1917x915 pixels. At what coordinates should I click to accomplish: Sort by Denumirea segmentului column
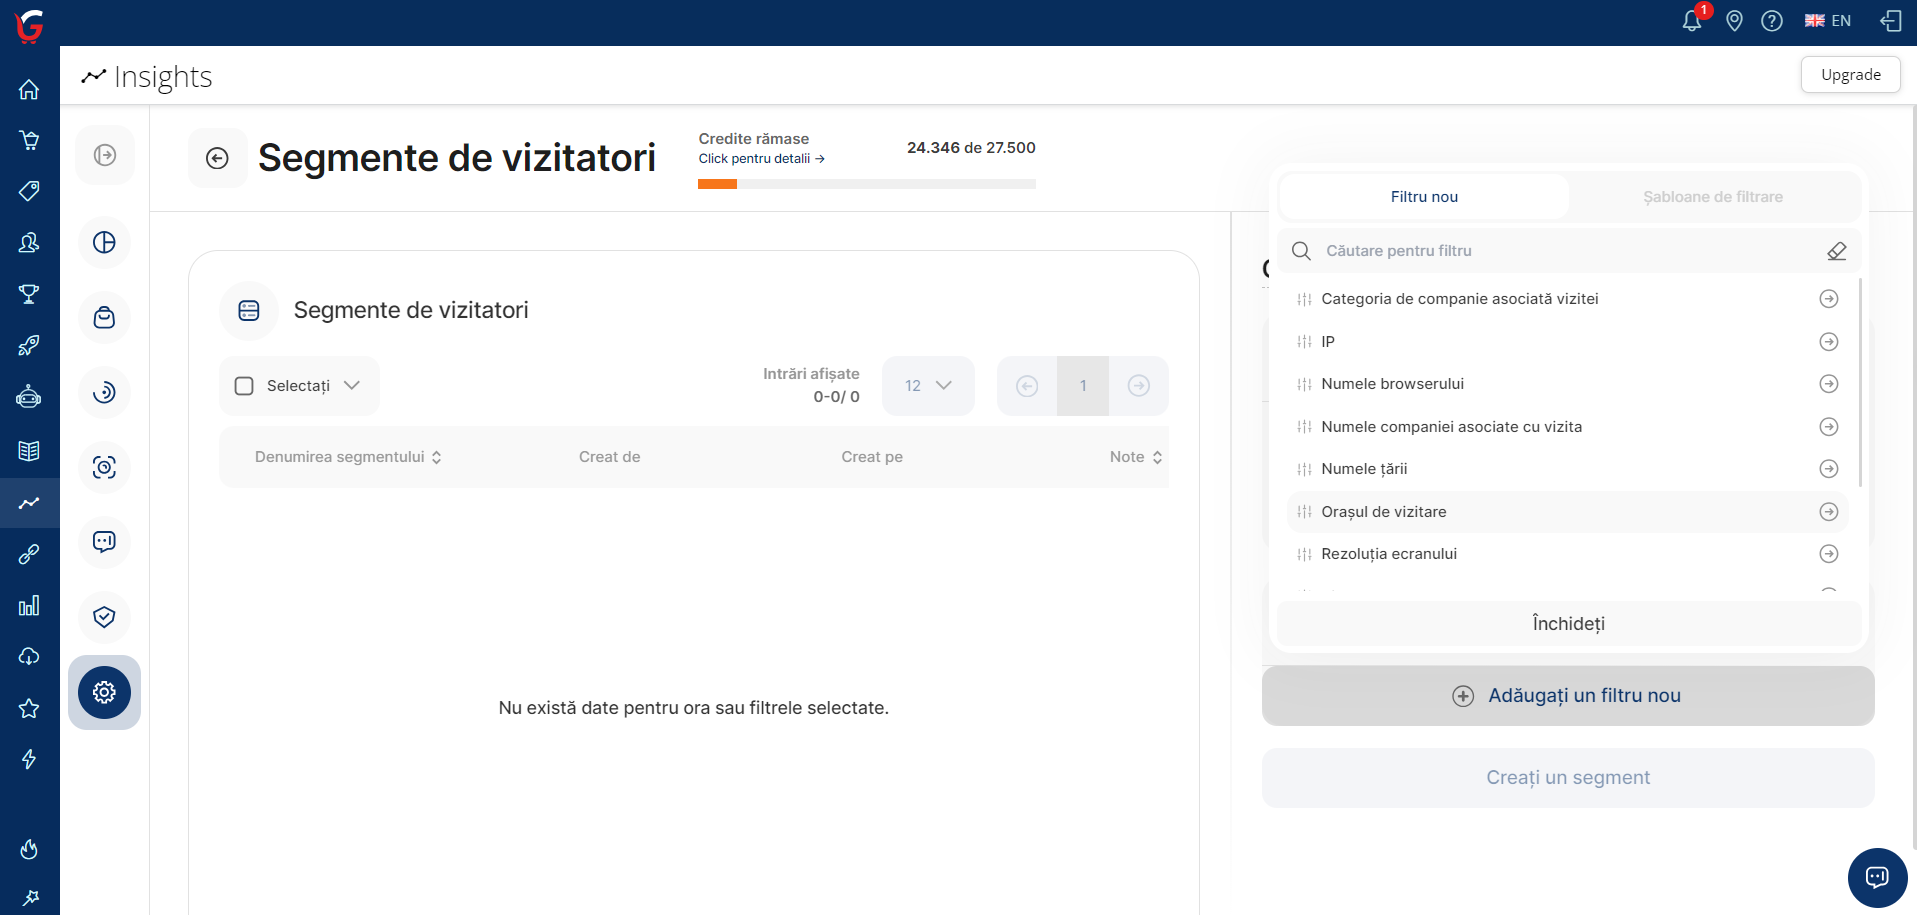348,457
